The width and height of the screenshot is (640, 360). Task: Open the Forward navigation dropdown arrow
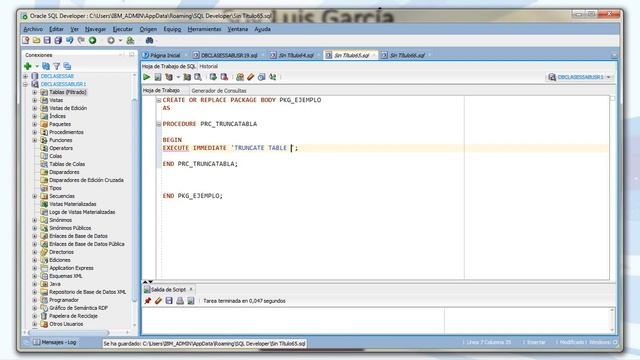(x=120, y=40)
